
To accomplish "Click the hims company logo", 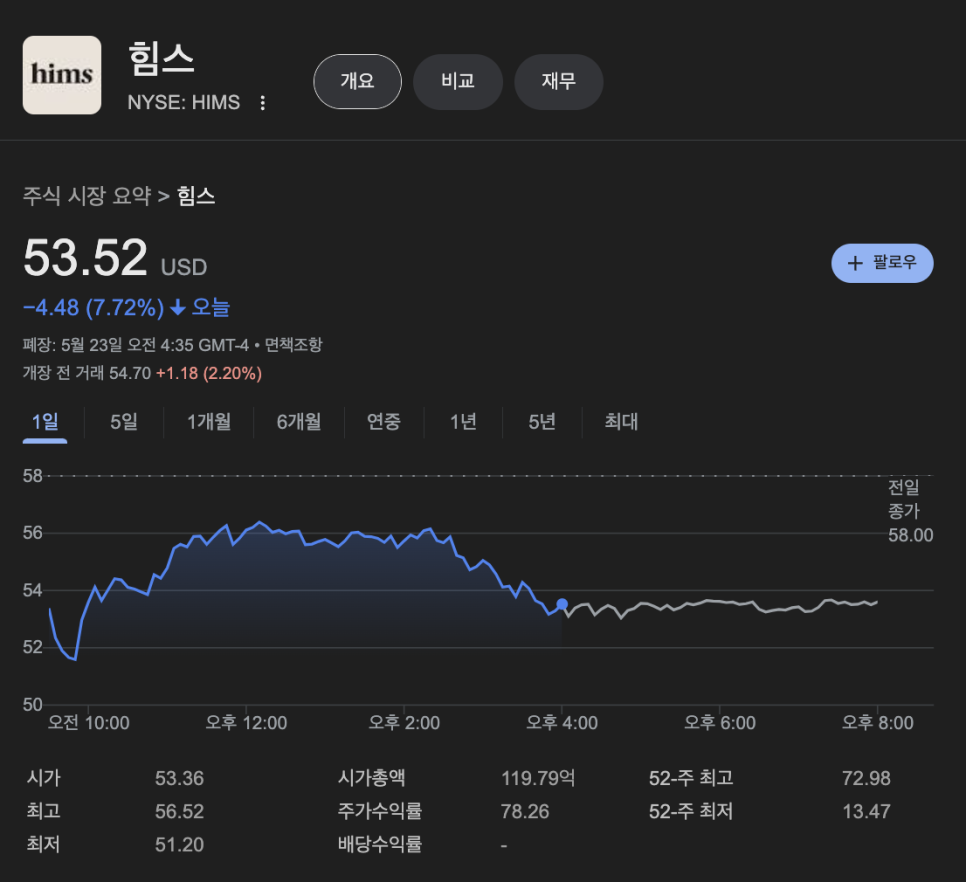I will pos(62,75).
